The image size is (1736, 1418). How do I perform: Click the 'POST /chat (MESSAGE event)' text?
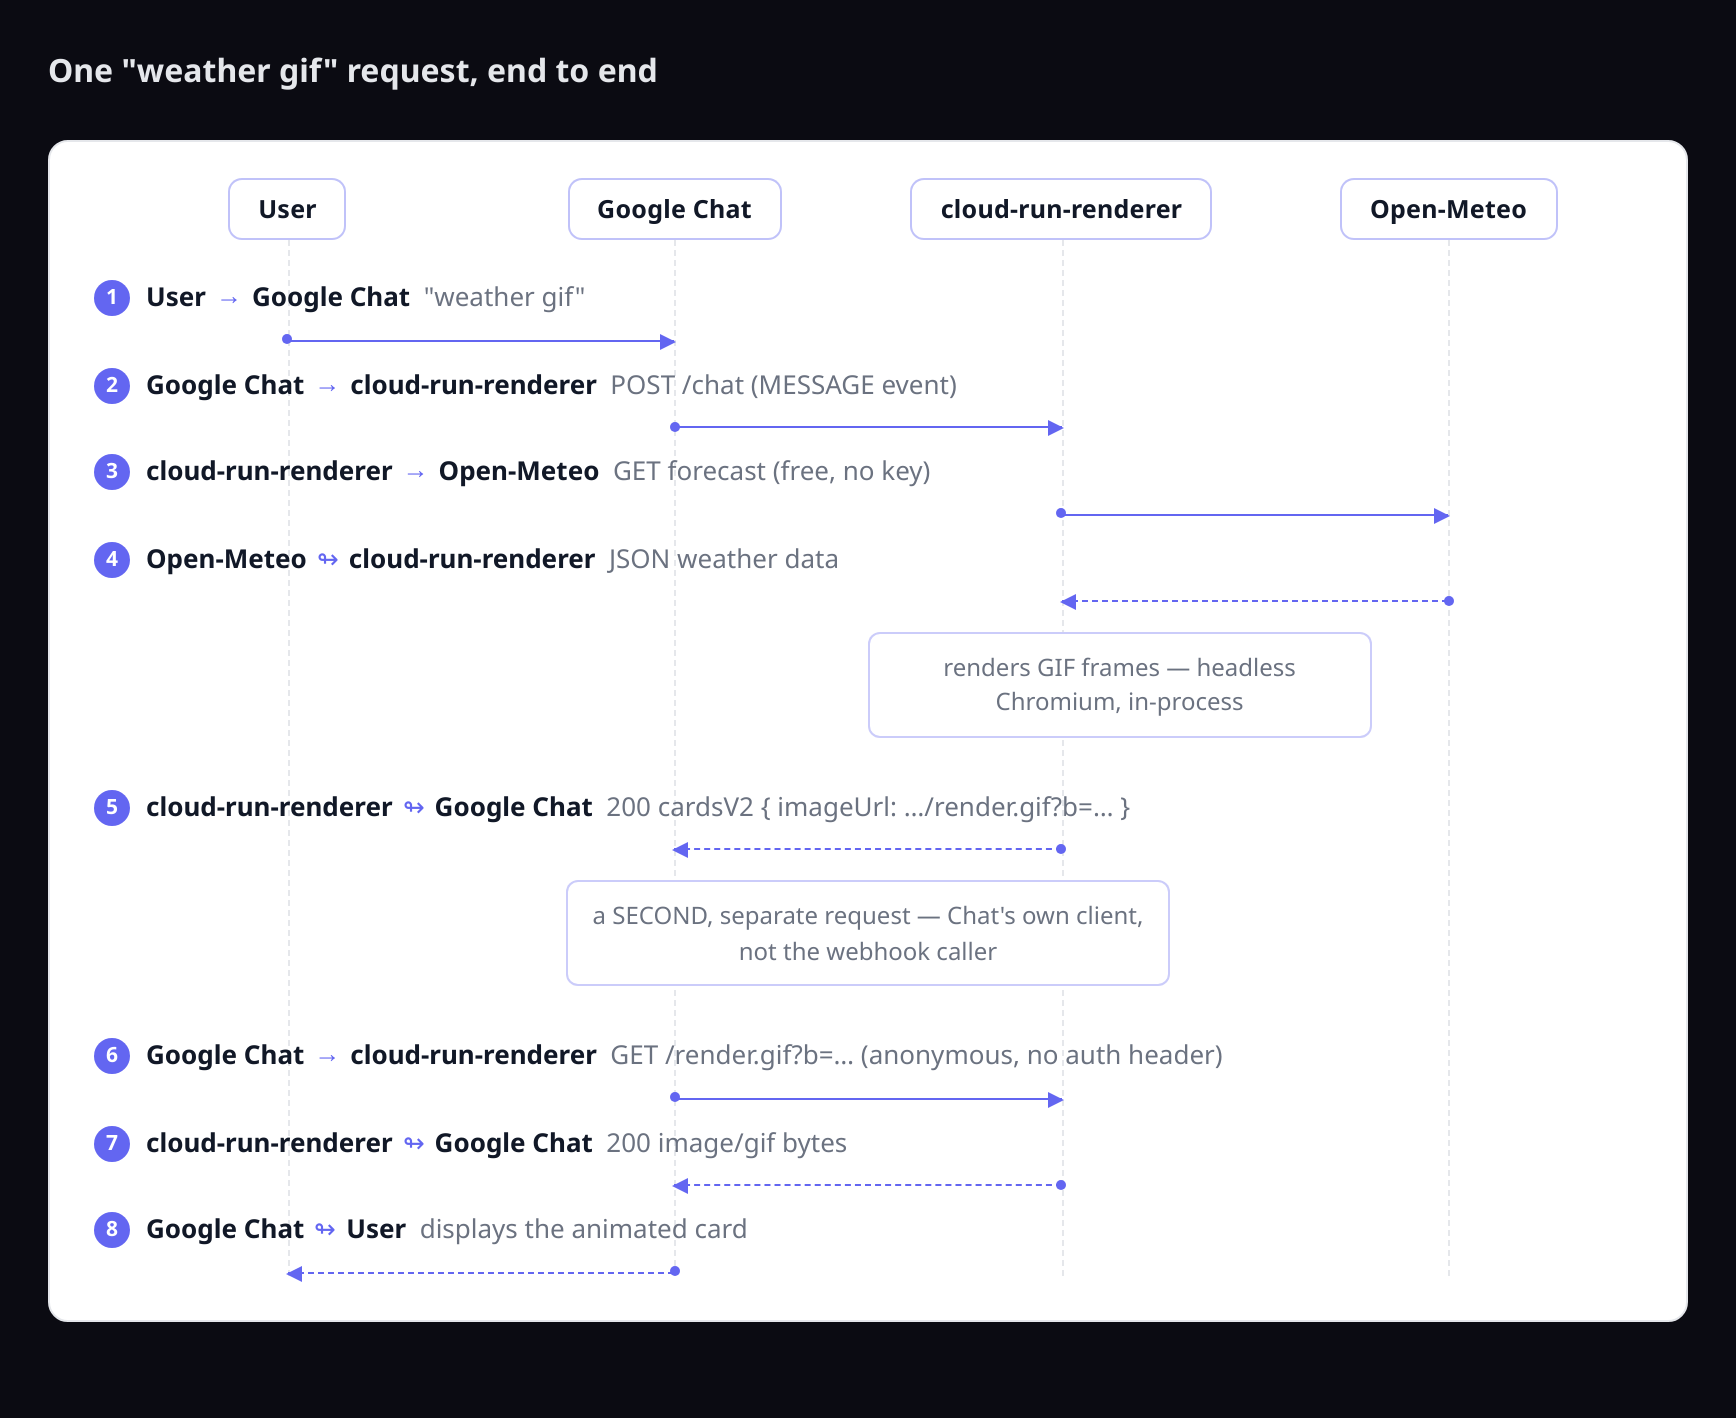point(784,386)
